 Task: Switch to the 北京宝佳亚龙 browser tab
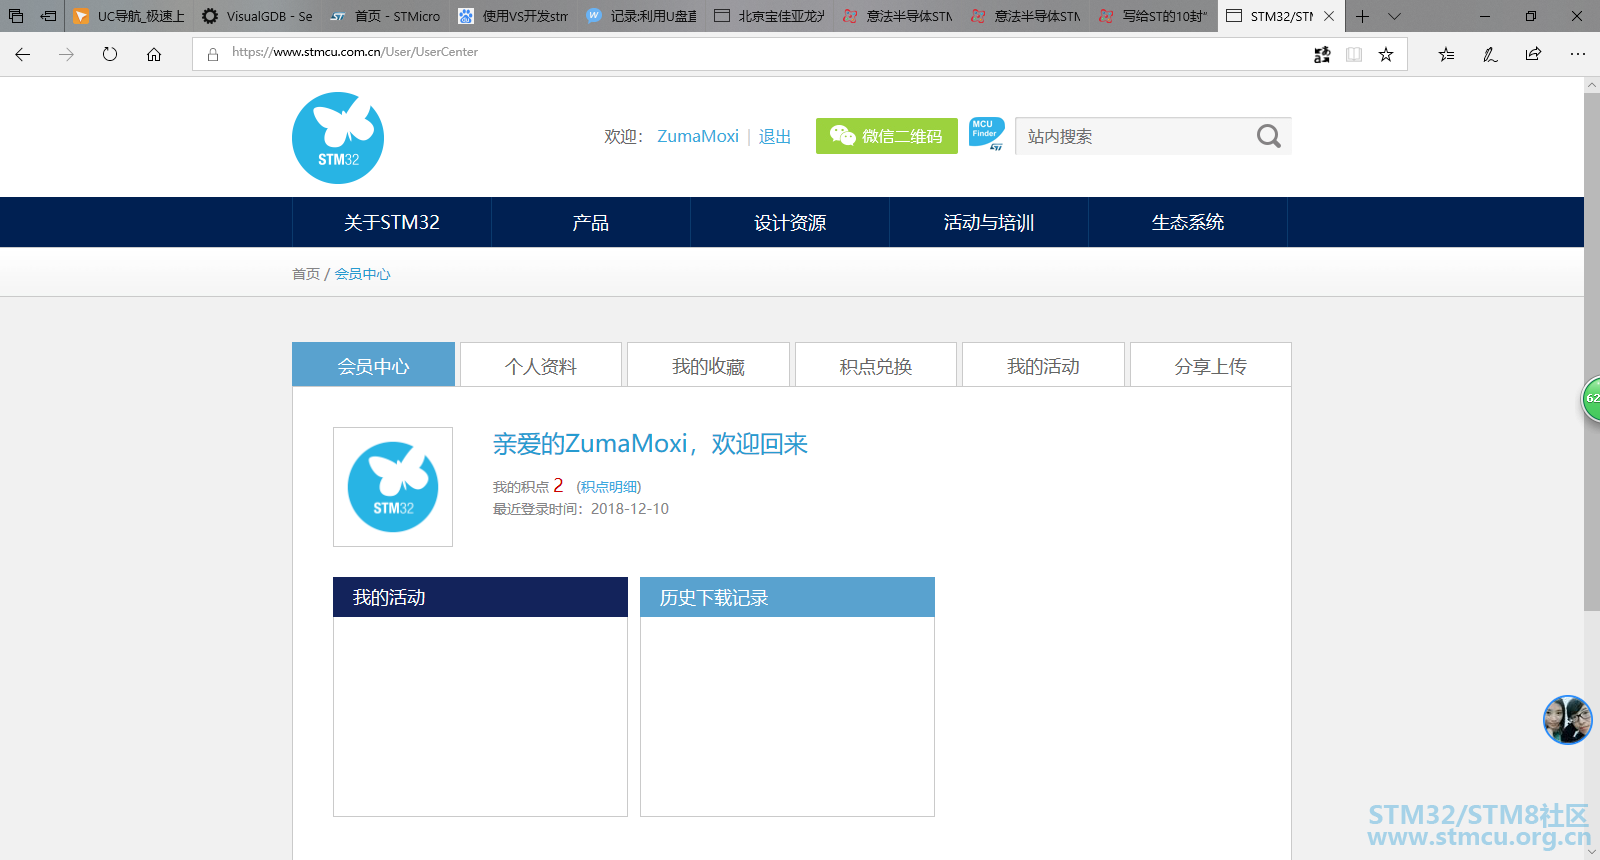click(769, 16)
